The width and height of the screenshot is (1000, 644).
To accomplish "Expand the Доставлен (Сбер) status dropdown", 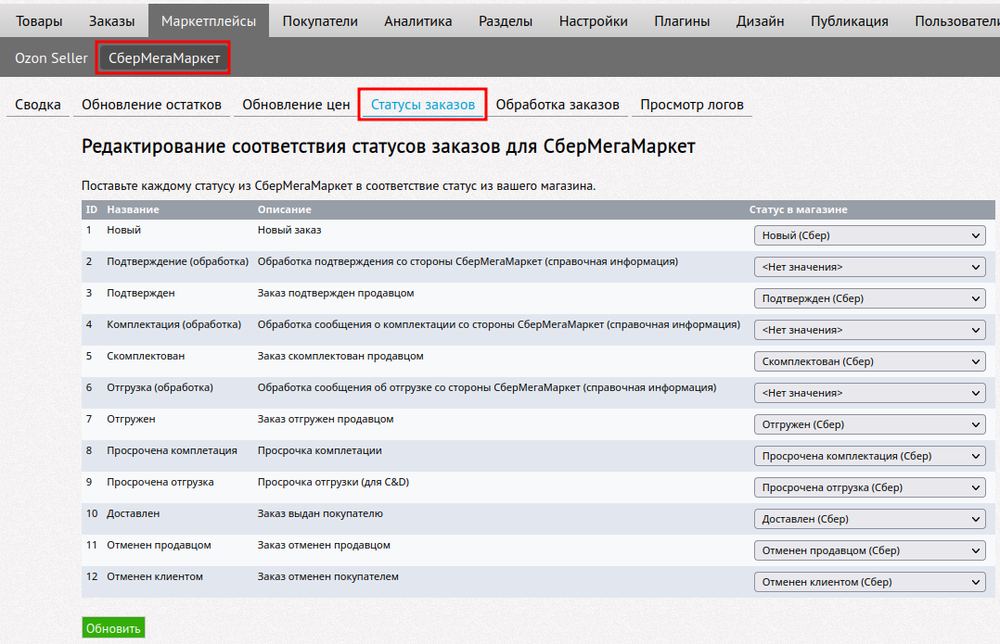I will (x=869, y=519).
